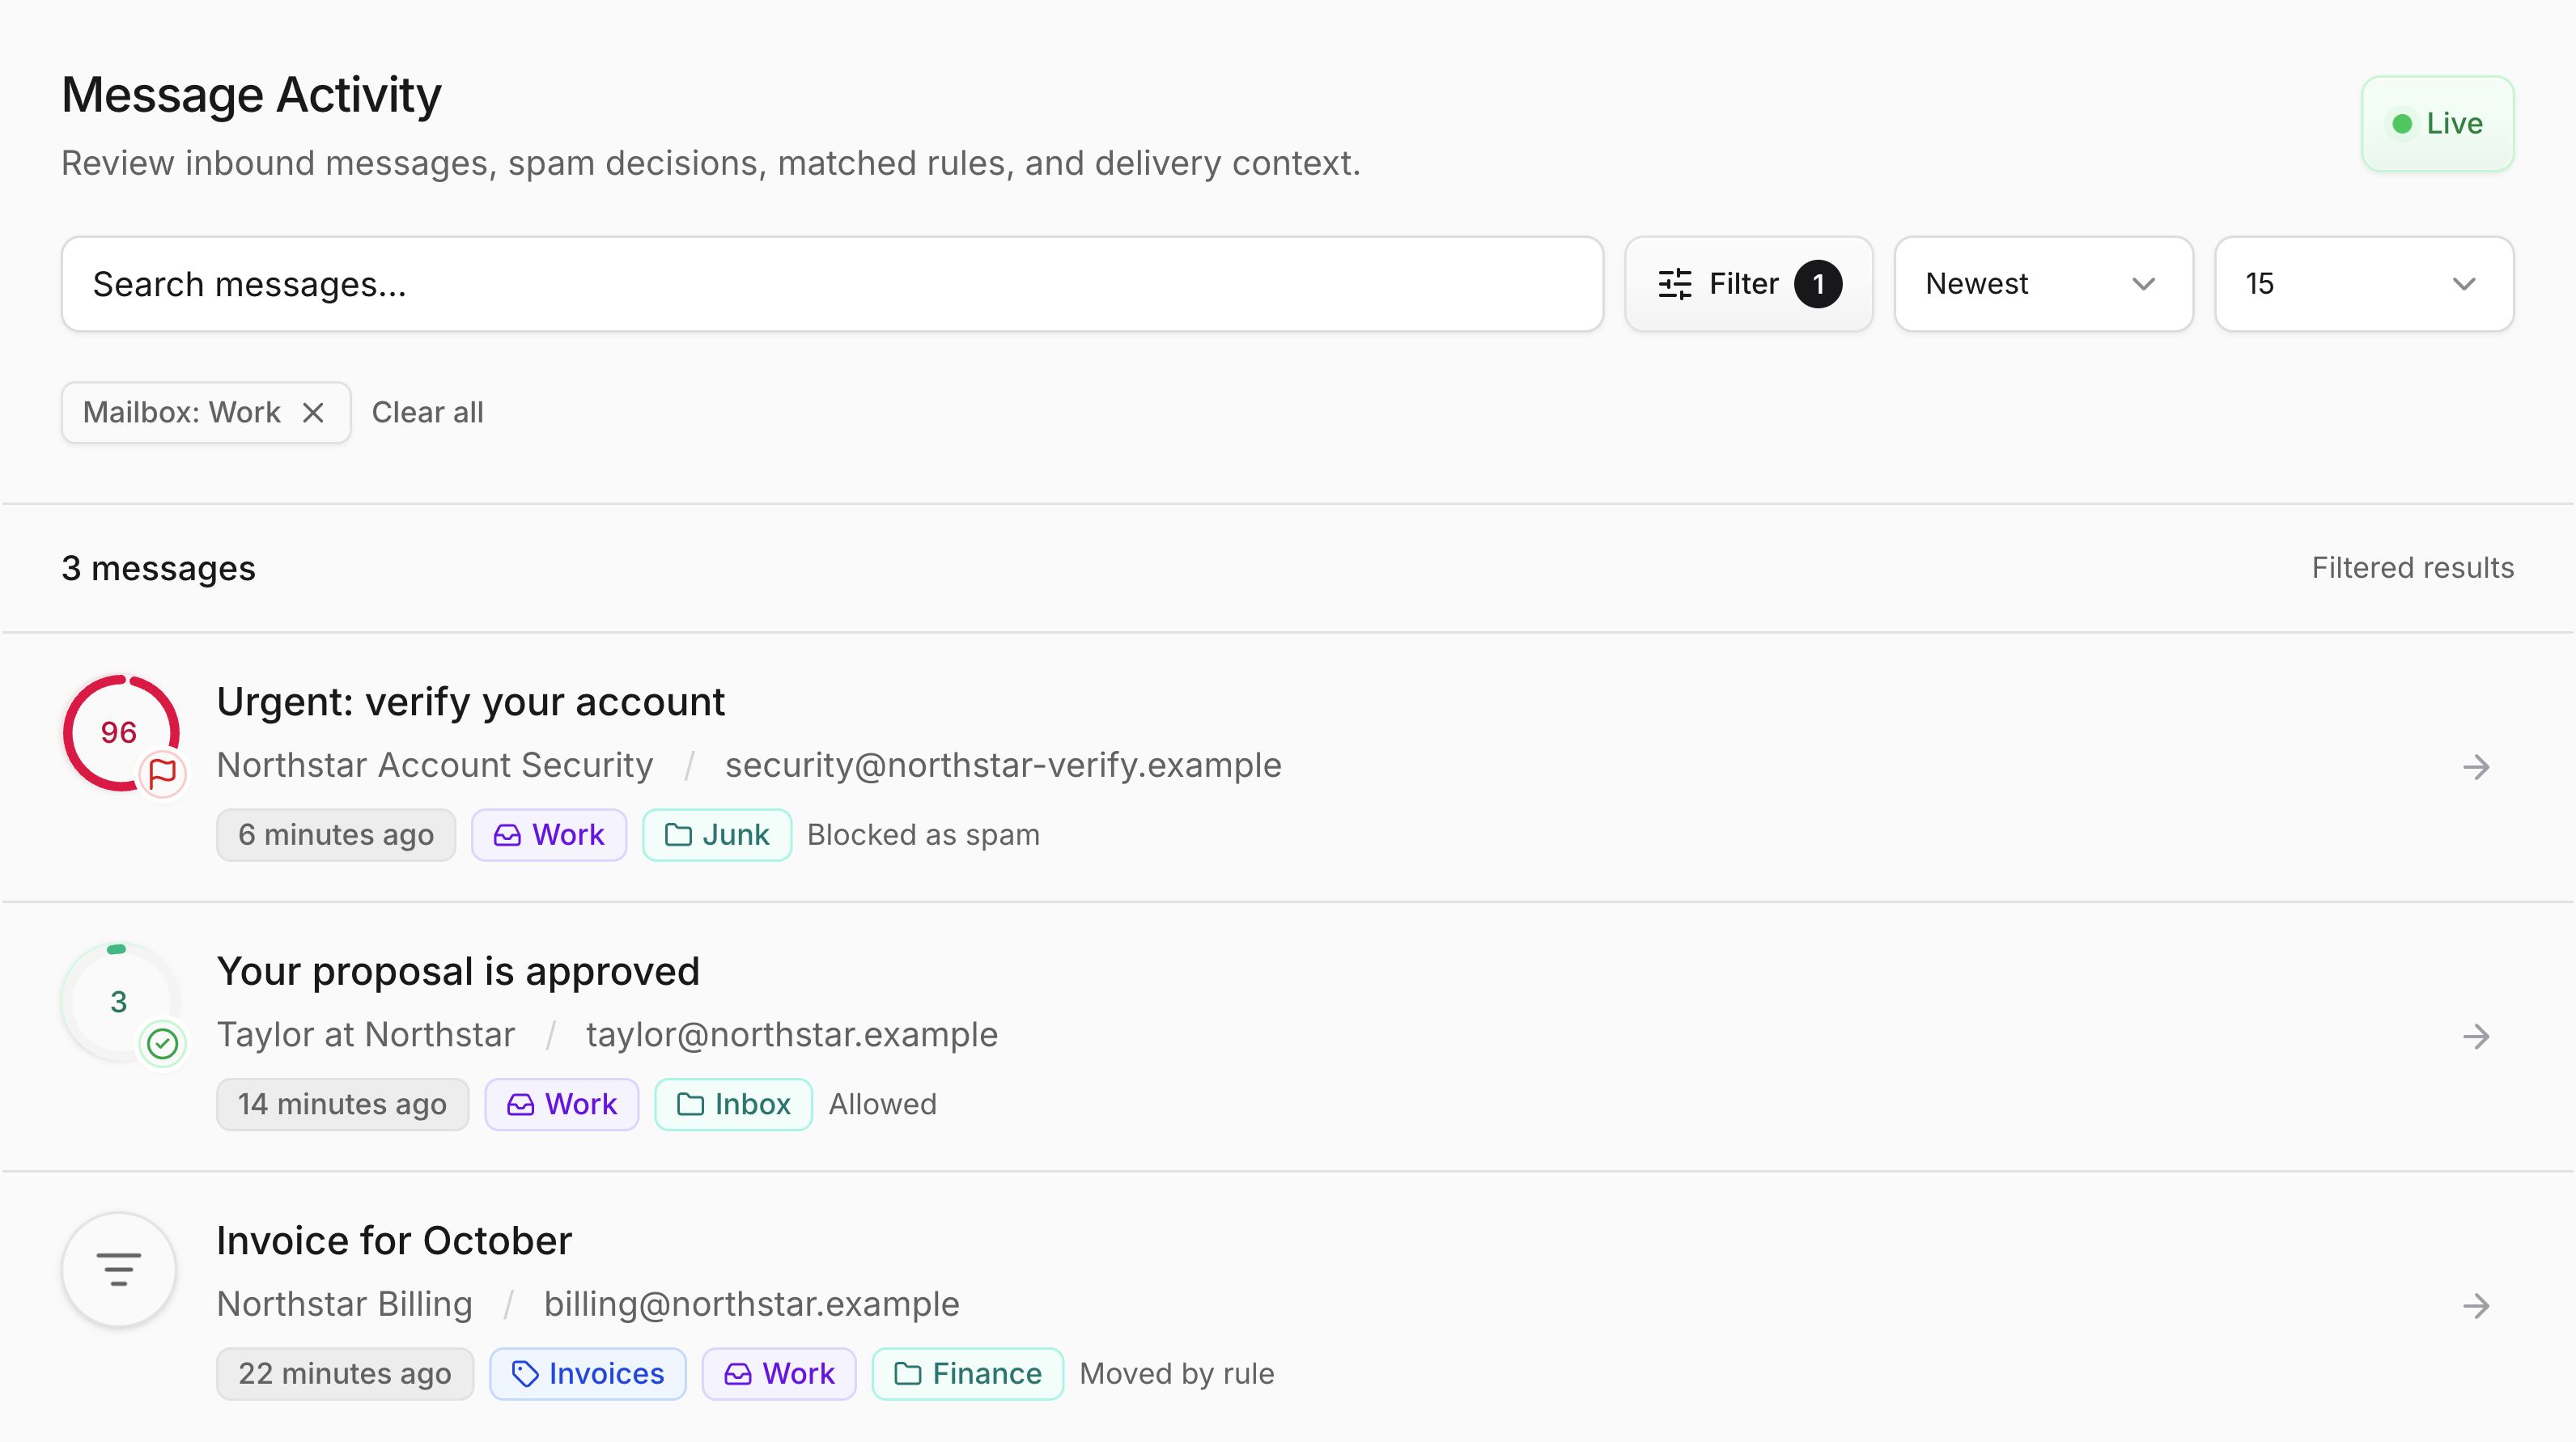Click the red flag spam badge
2576x1442 pixels.
[x=162, y=774]
